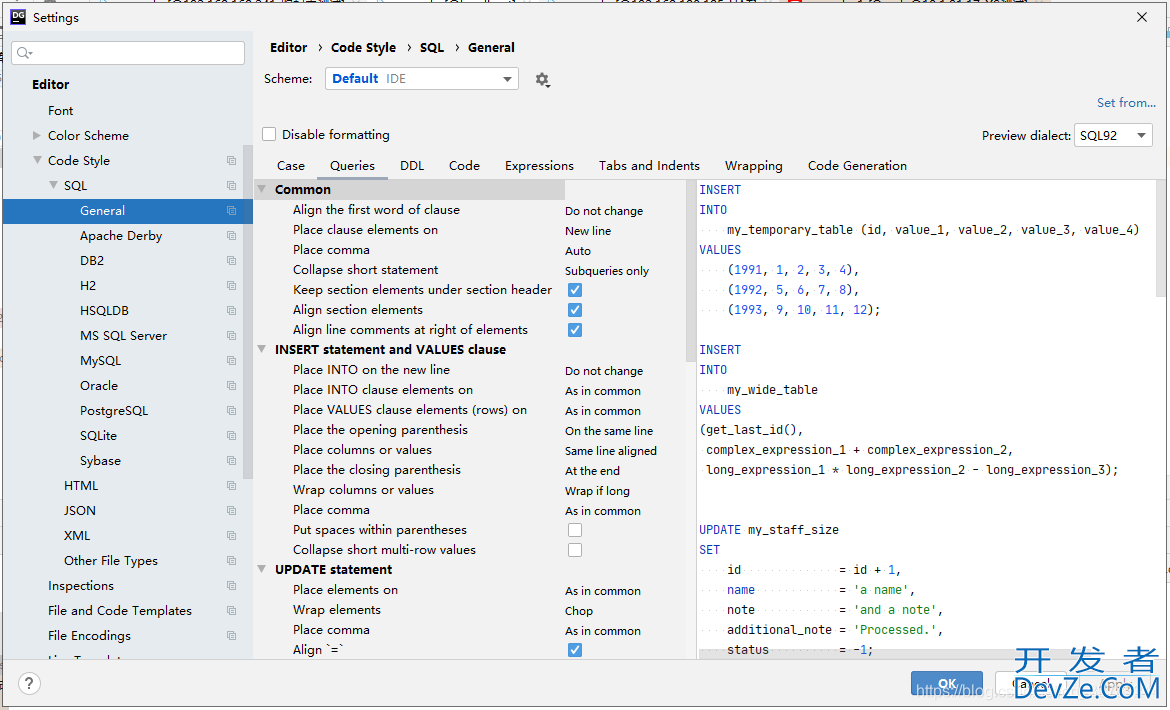The height and width of the screenshot is (710, 1170).
Task: Click the DataGrip logo in title bar
Action: coord(18,17)
